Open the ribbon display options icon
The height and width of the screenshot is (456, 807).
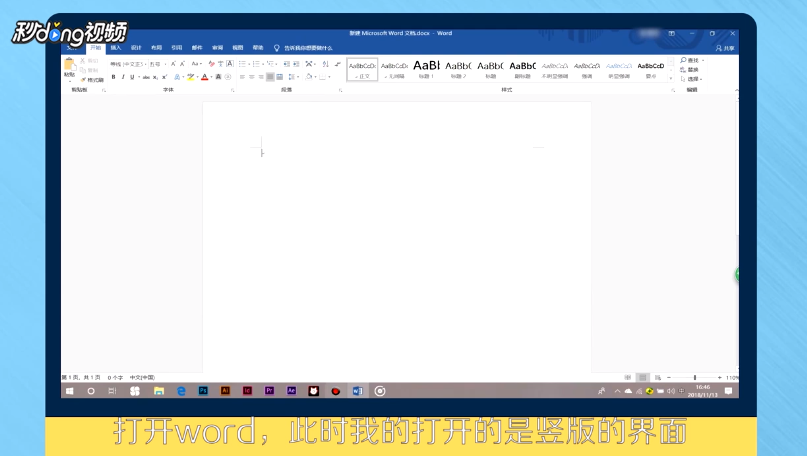(672, 33)
